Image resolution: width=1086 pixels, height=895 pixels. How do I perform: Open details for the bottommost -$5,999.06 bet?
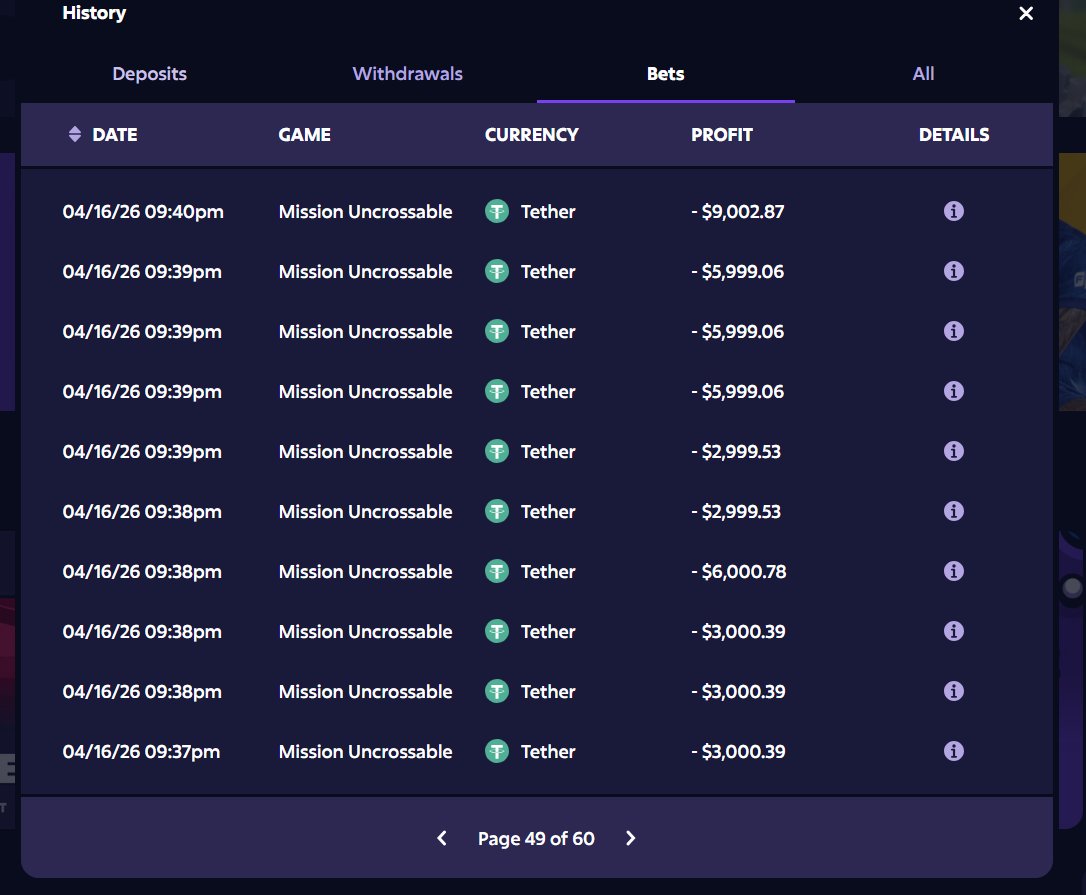click(954, 391)
